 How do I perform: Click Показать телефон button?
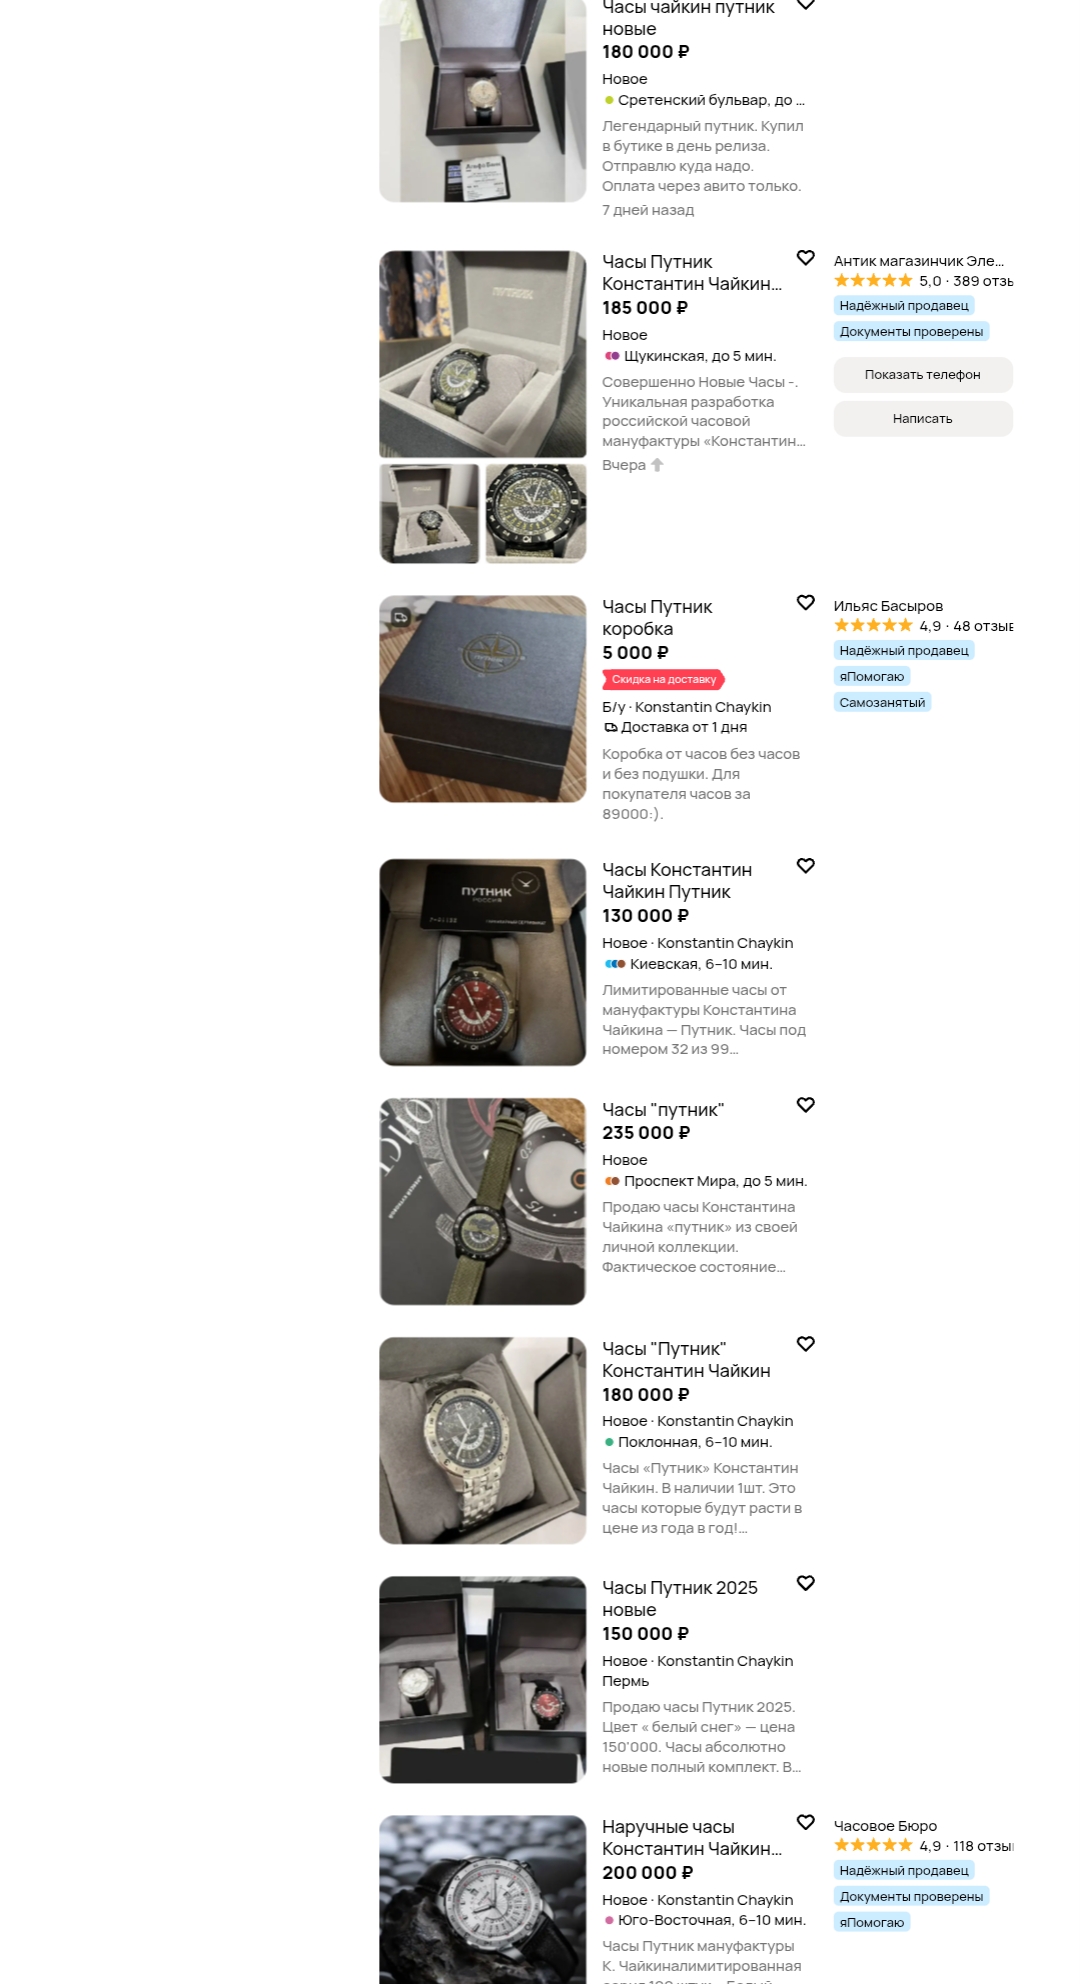pos(923,375)
